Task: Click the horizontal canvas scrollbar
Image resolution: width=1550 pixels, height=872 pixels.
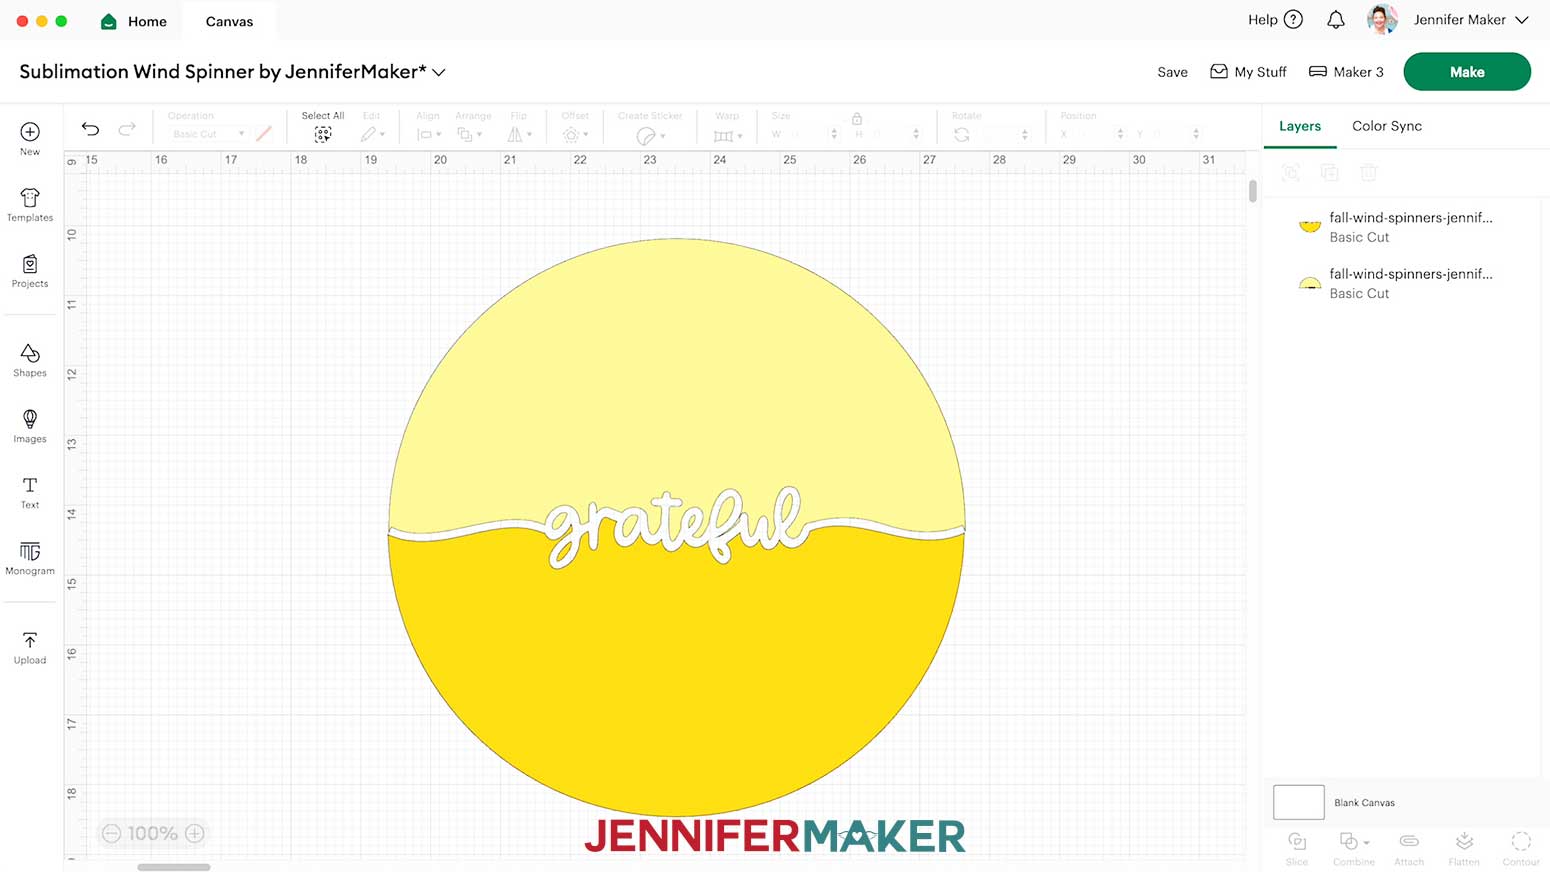Action: [x=174, y=867]
